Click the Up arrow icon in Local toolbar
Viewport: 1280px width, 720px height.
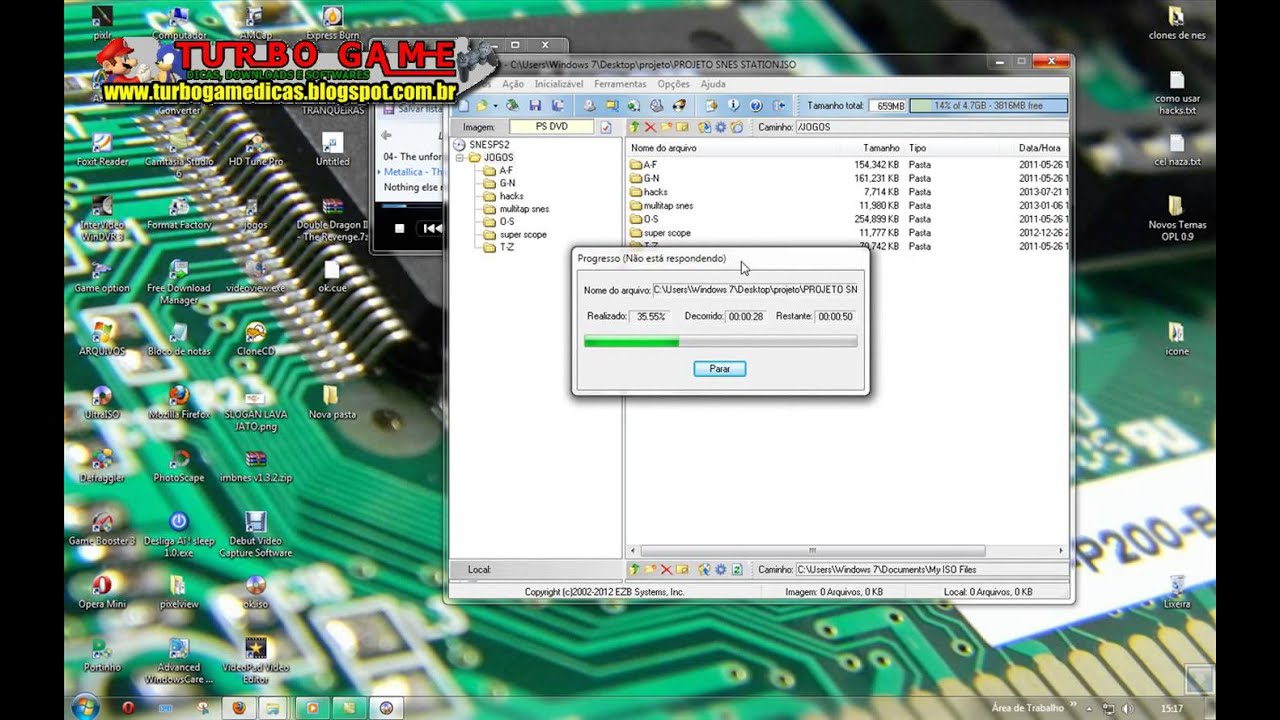coord(634,569)
